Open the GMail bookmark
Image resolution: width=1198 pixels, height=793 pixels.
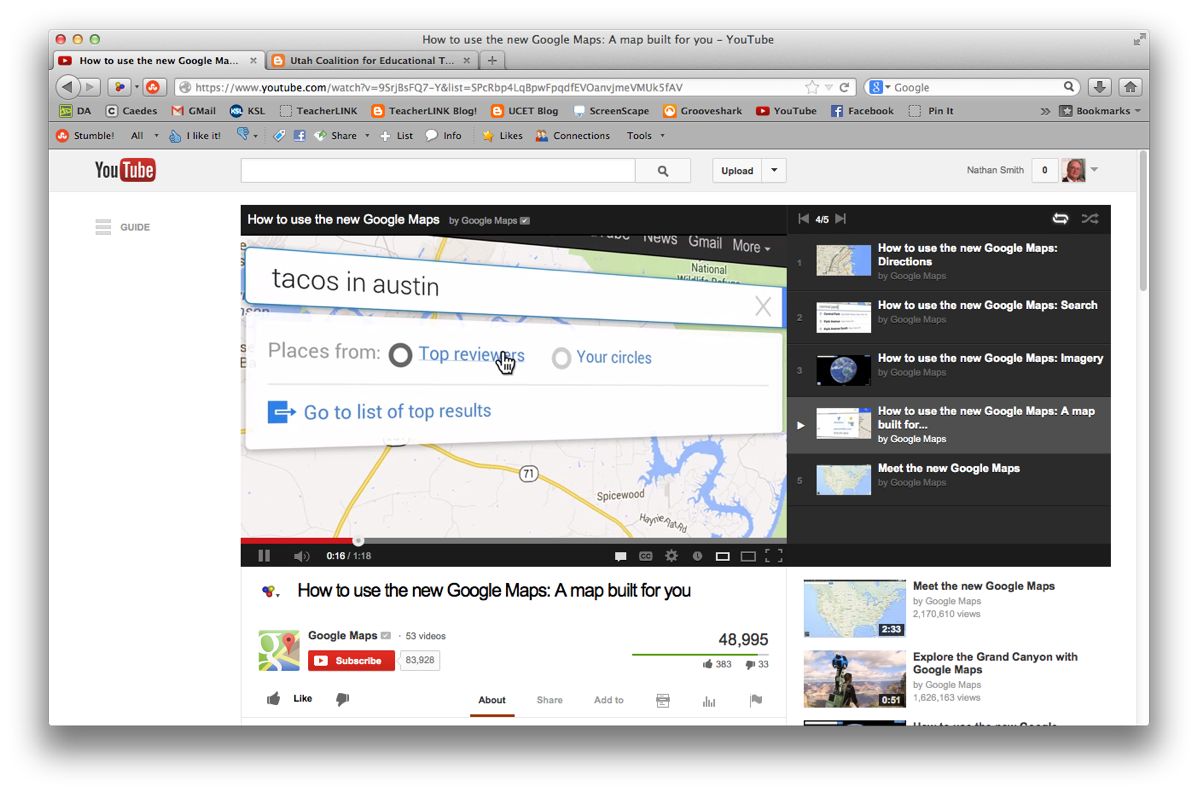193,111
